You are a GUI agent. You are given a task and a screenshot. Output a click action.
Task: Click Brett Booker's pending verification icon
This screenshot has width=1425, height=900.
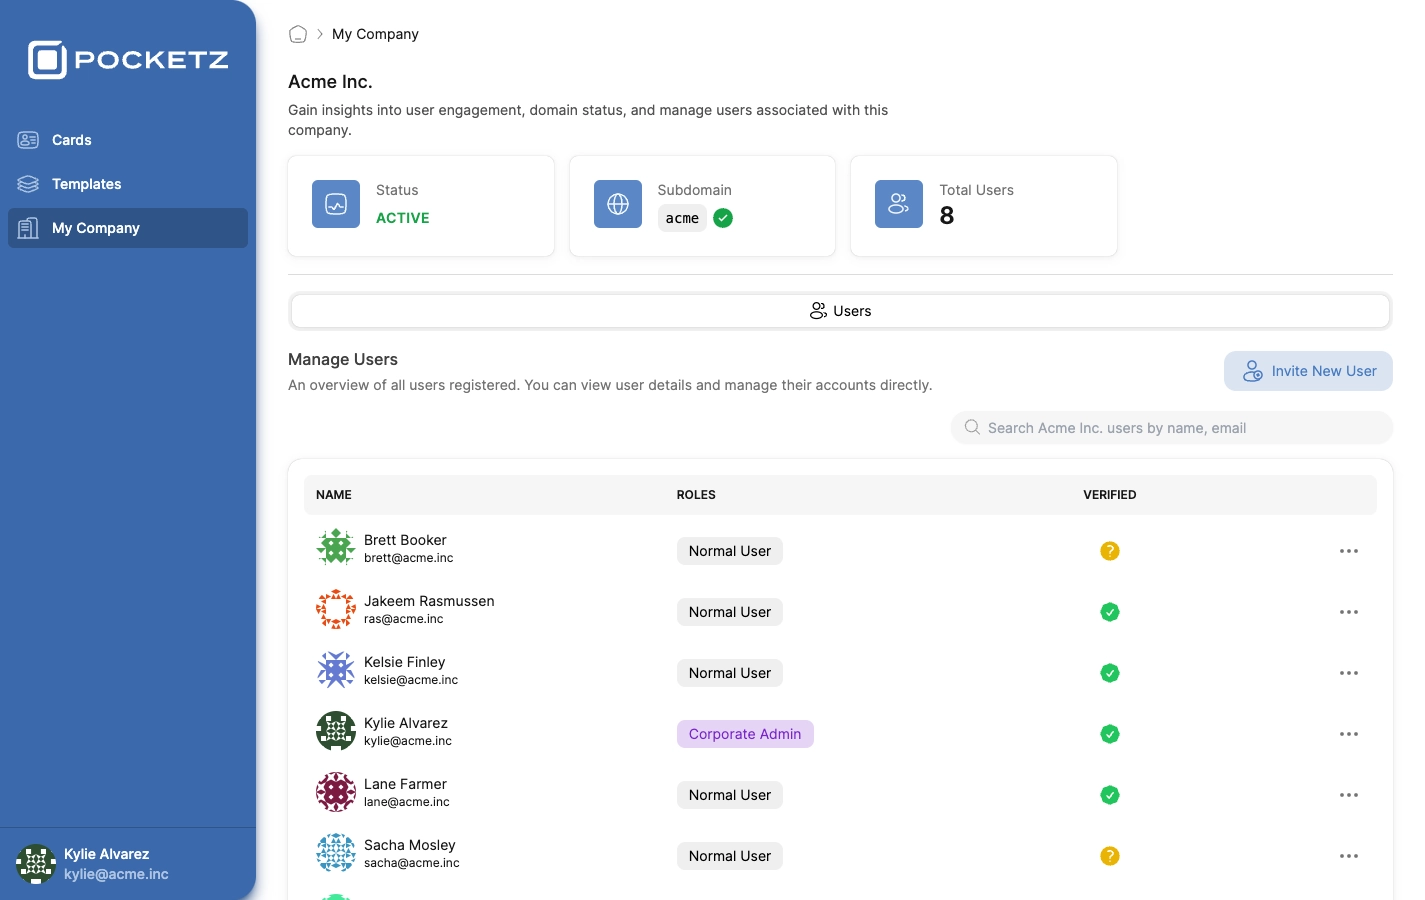(1109, 551)
